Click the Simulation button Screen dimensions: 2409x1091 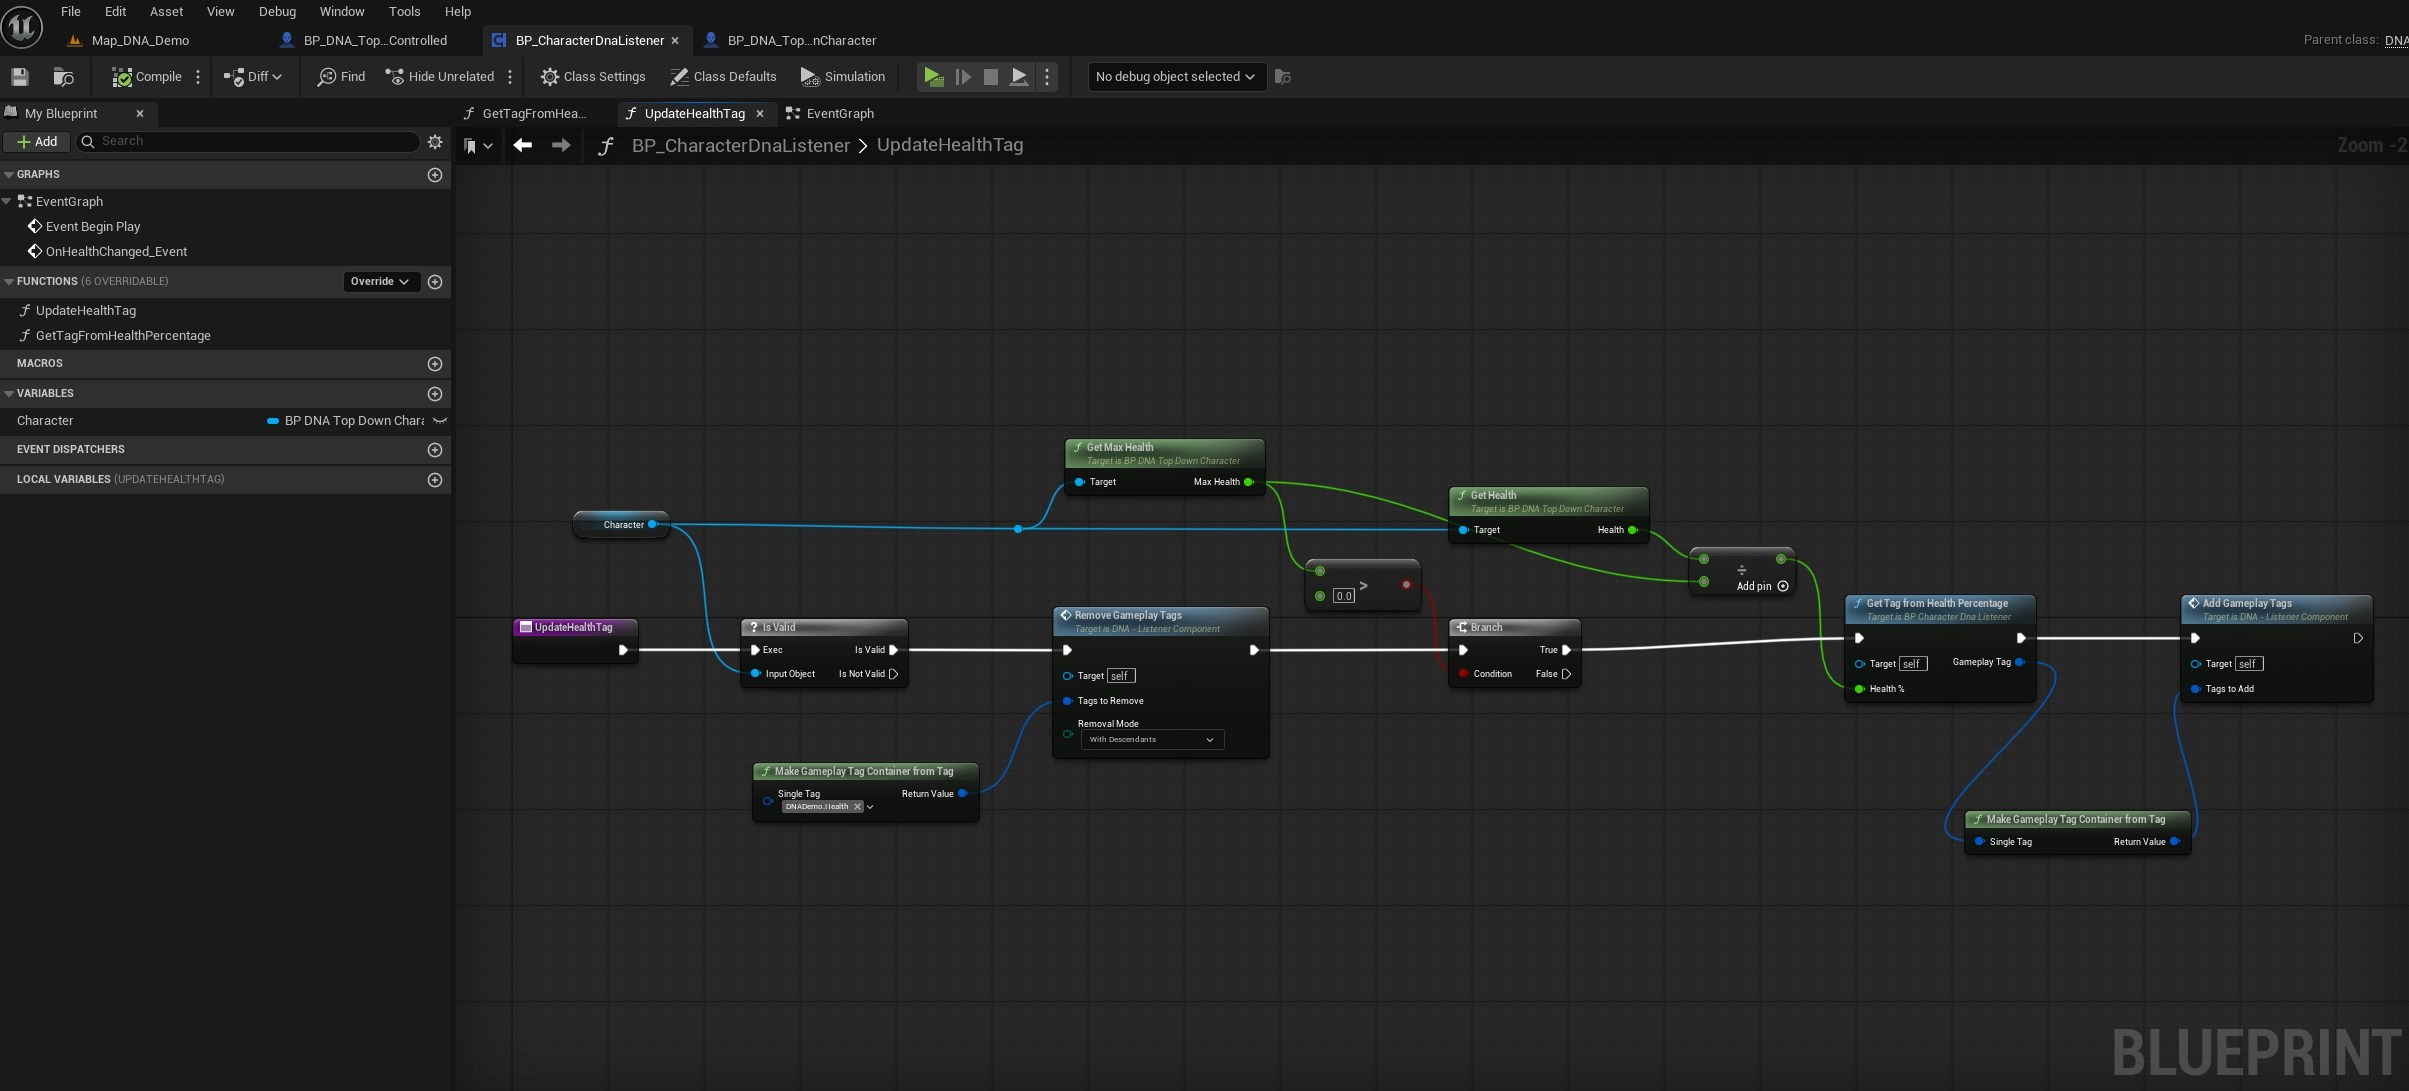pos(843,77)
